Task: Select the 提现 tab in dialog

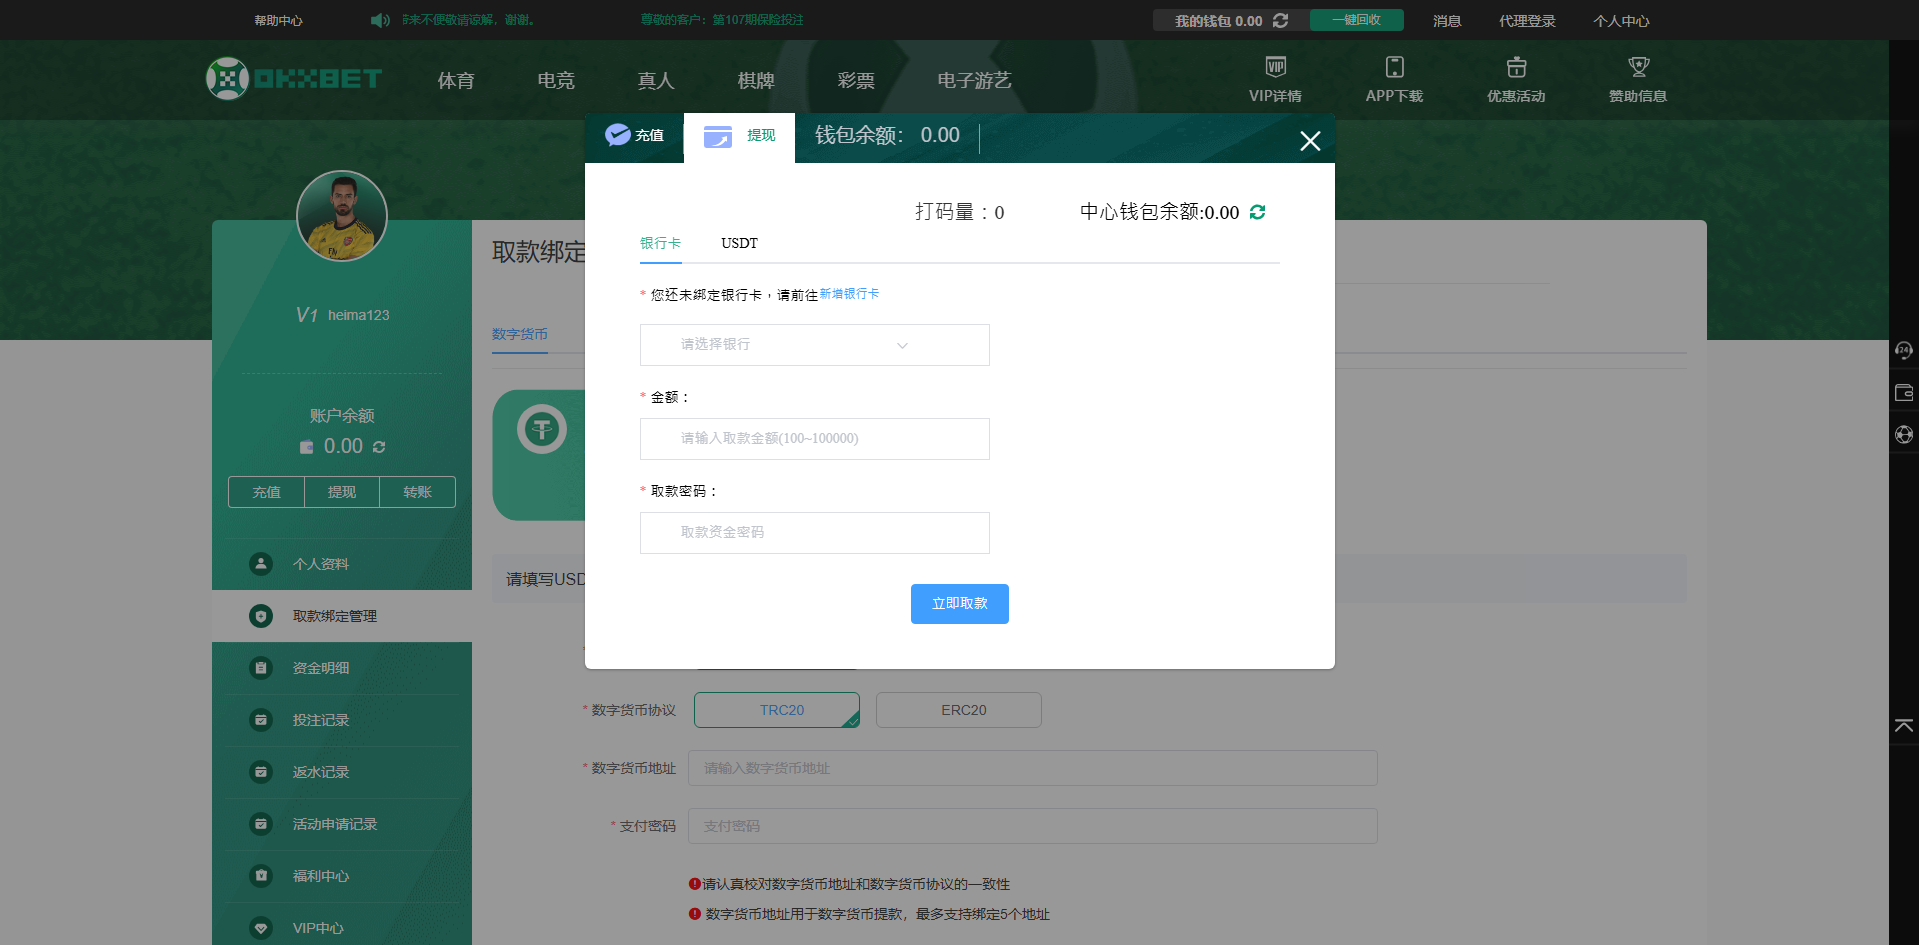Action: click(740, 137)
